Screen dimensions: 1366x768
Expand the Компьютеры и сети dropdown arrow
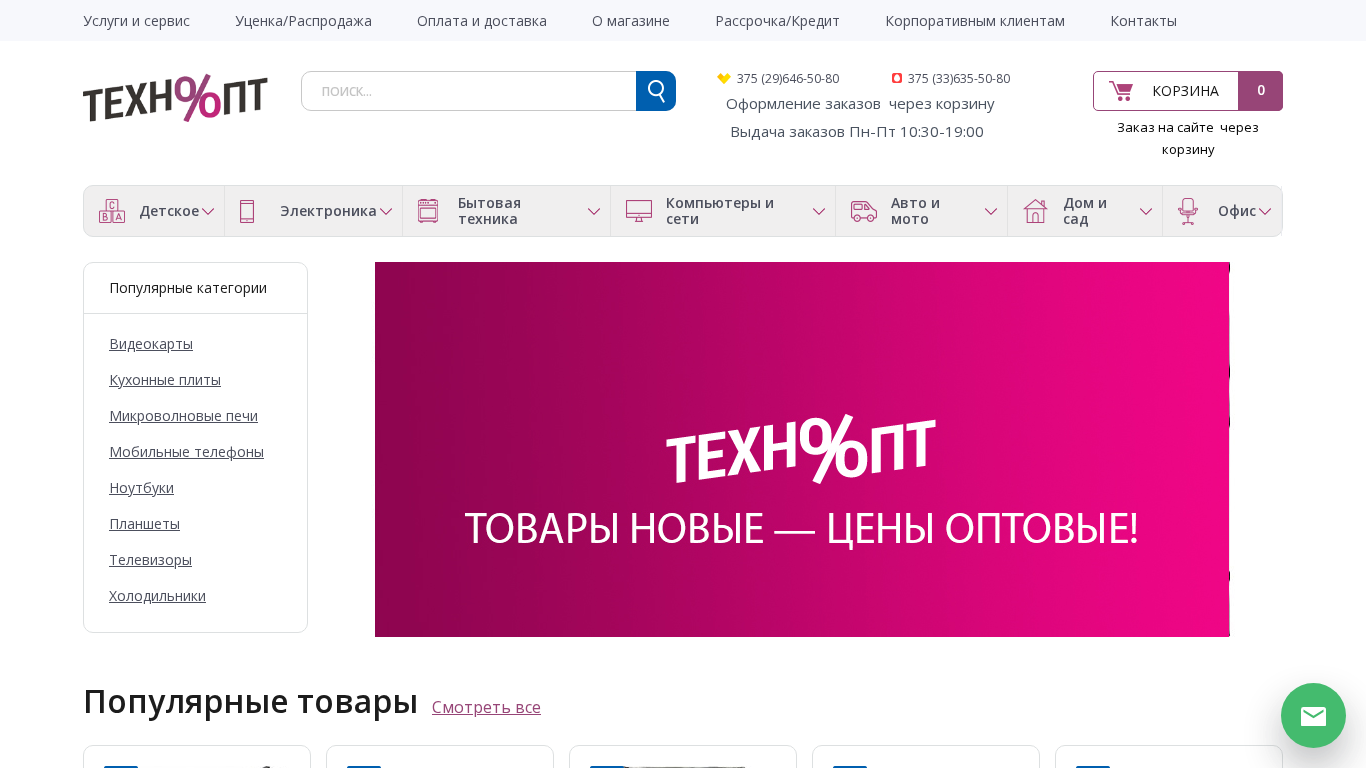click(x=819, y=212)
